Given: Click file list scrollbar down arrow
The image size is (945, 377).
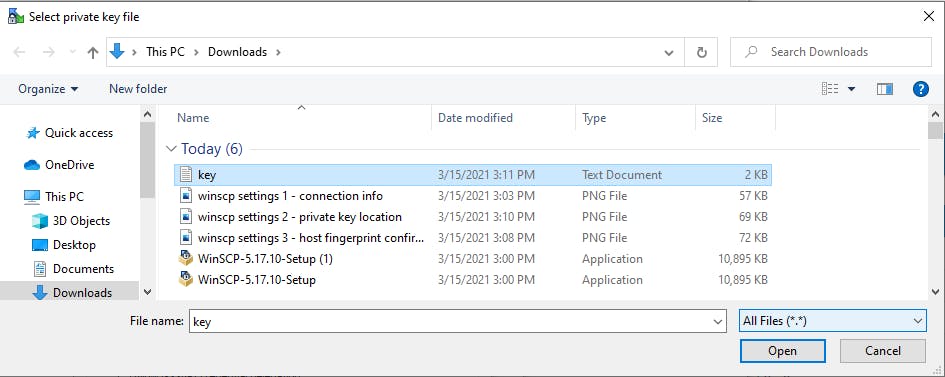Looking at the screenshot, I should (x=935, y=291).
